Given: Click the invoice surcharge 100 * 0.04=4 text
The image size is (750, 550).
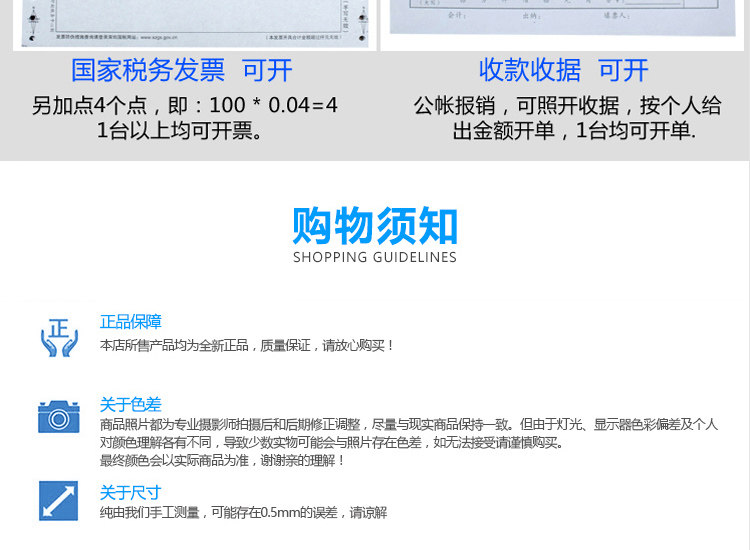Looking at the screenshot, I should (185, 105).
